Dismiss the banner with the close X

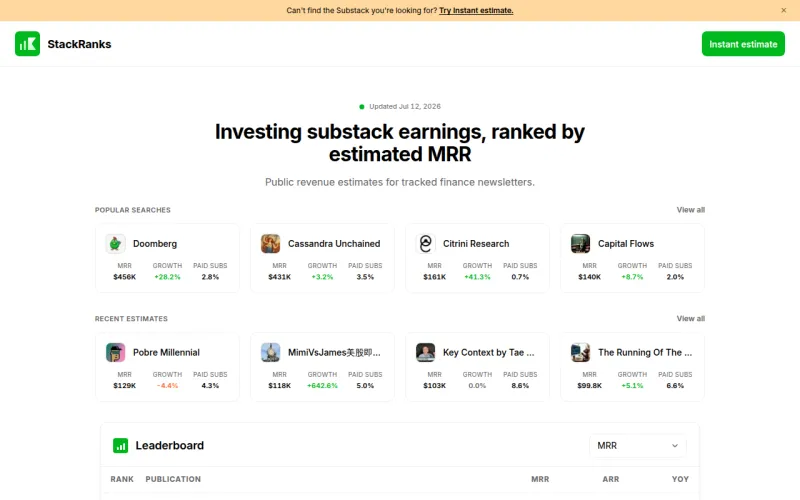(x=784, y=10)
